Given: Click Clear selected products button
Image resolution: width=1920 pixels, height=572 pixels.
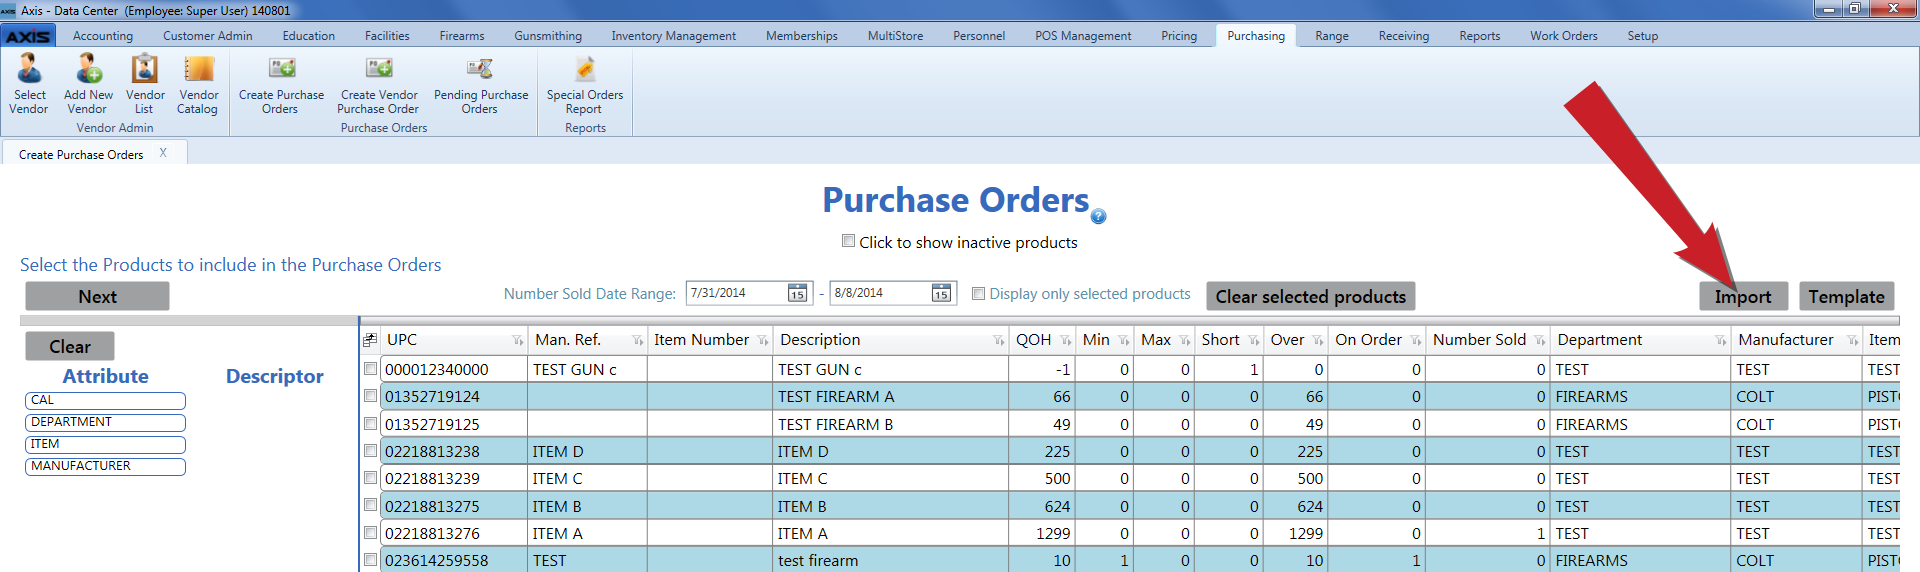Looking at the screenshot, I should [x=1310, y=296].
